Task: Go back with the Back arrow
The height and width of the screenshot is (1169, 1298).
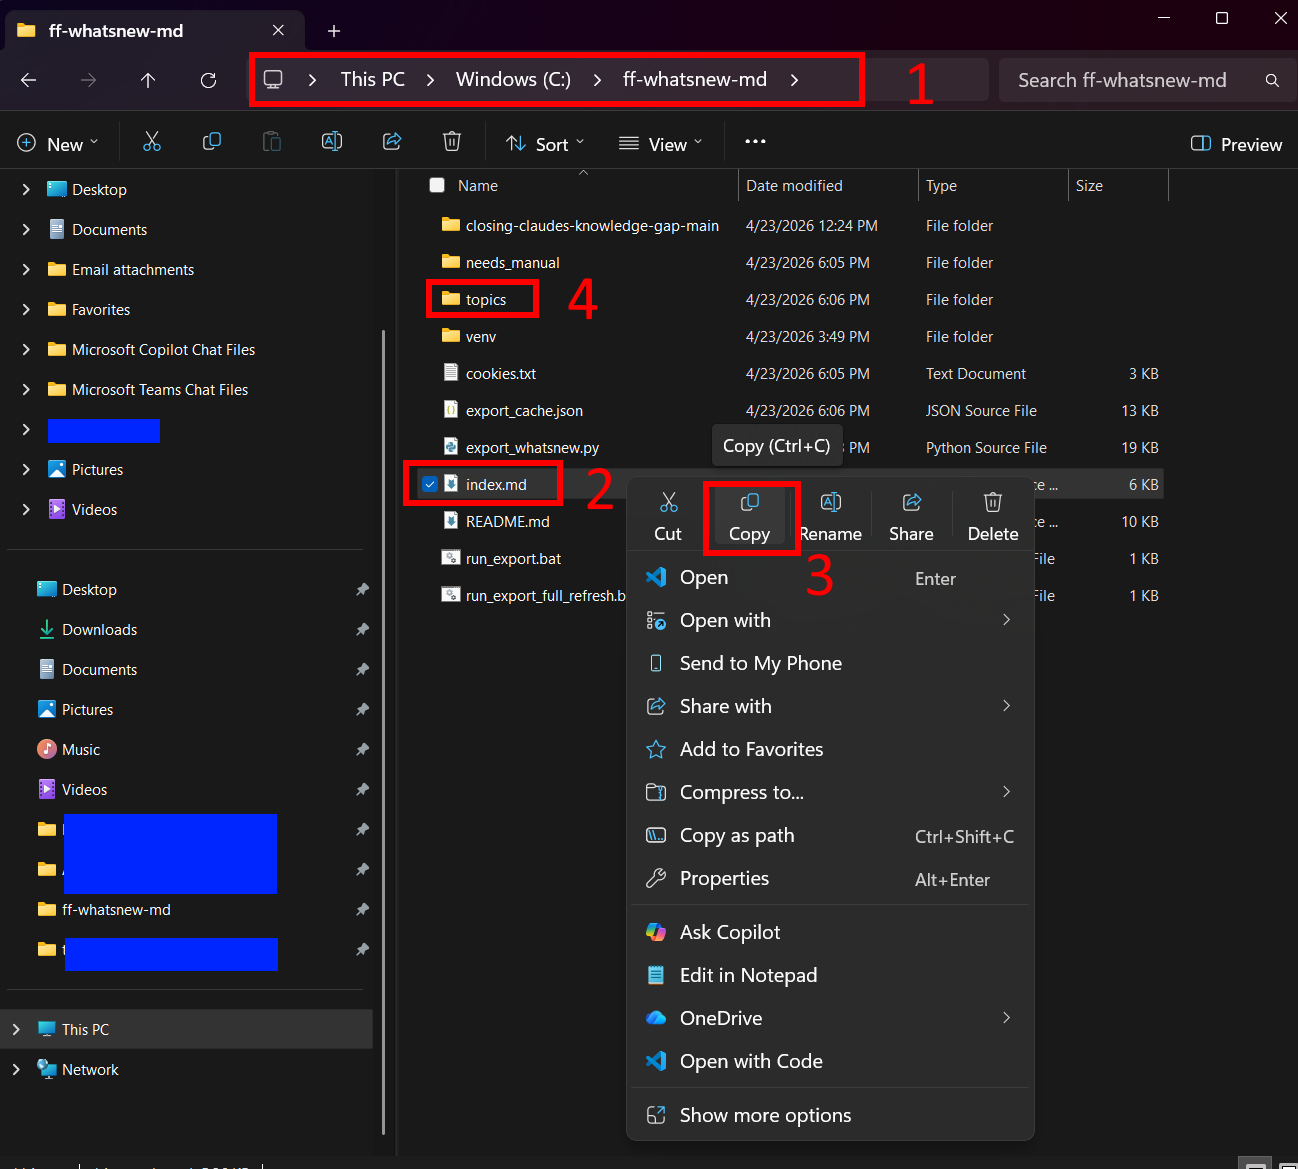Action: pos(29,80)
